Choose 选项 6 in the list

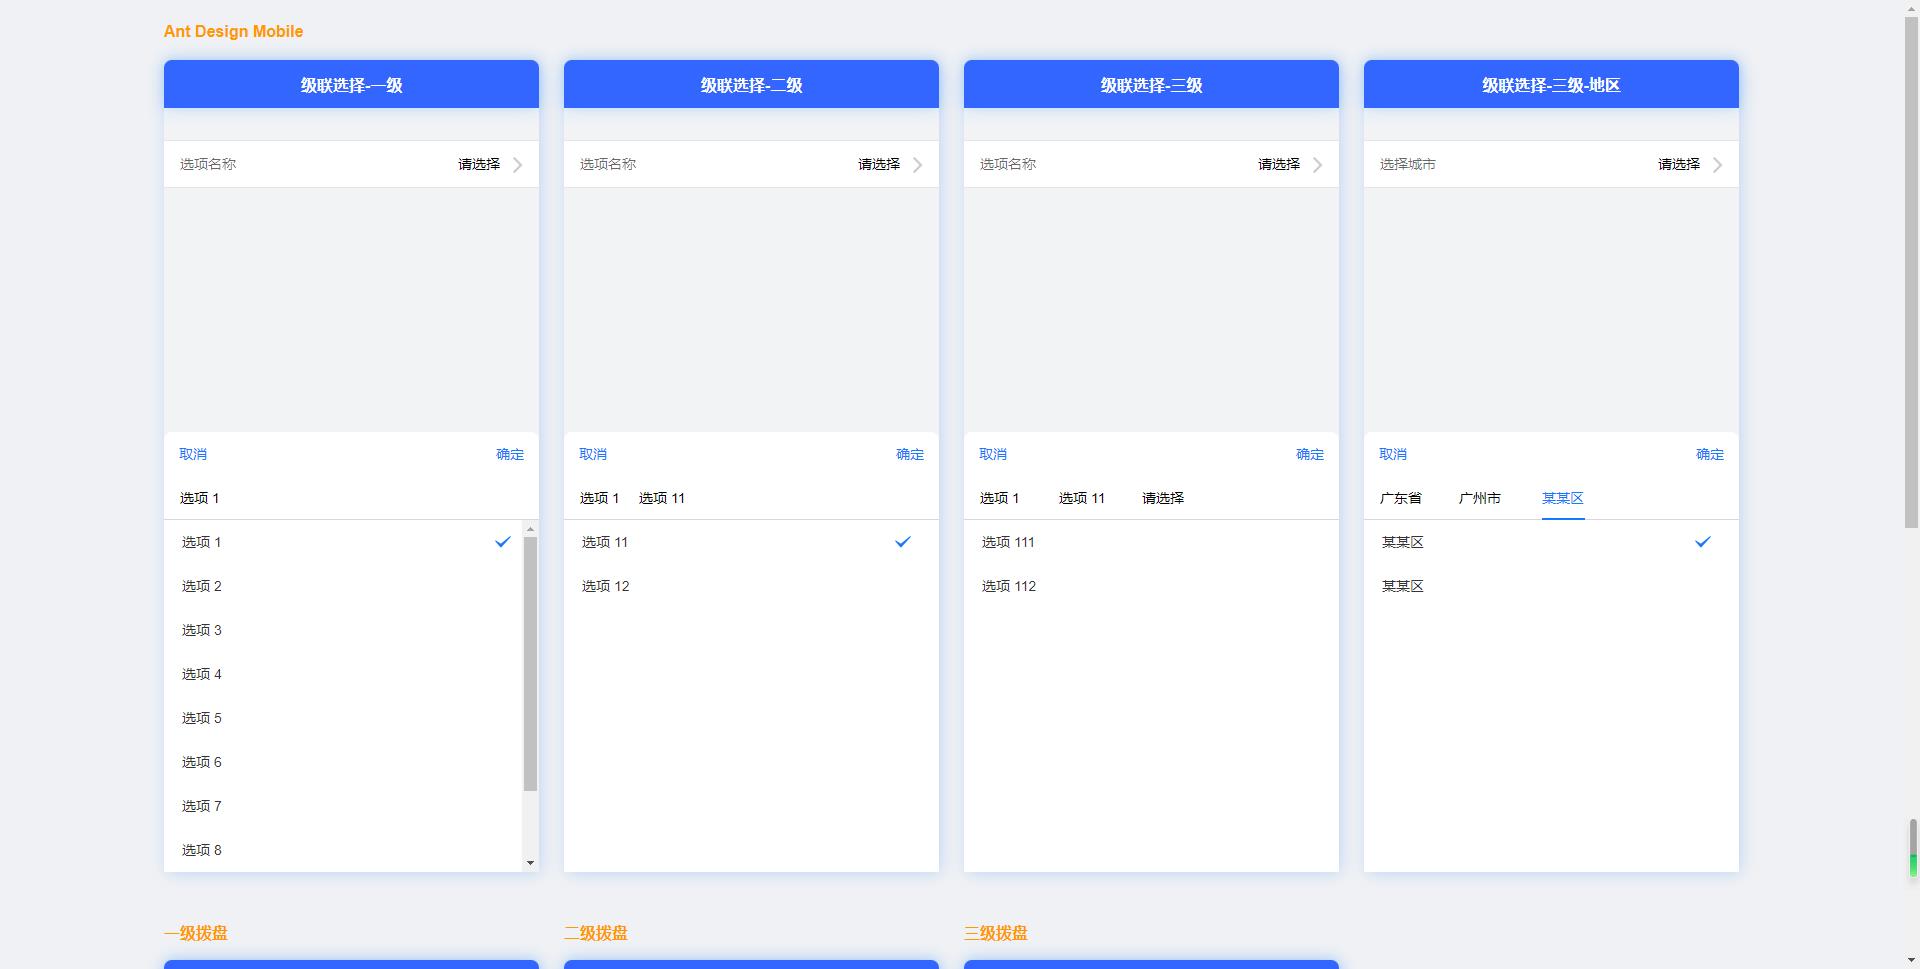(x=343, y=762)
